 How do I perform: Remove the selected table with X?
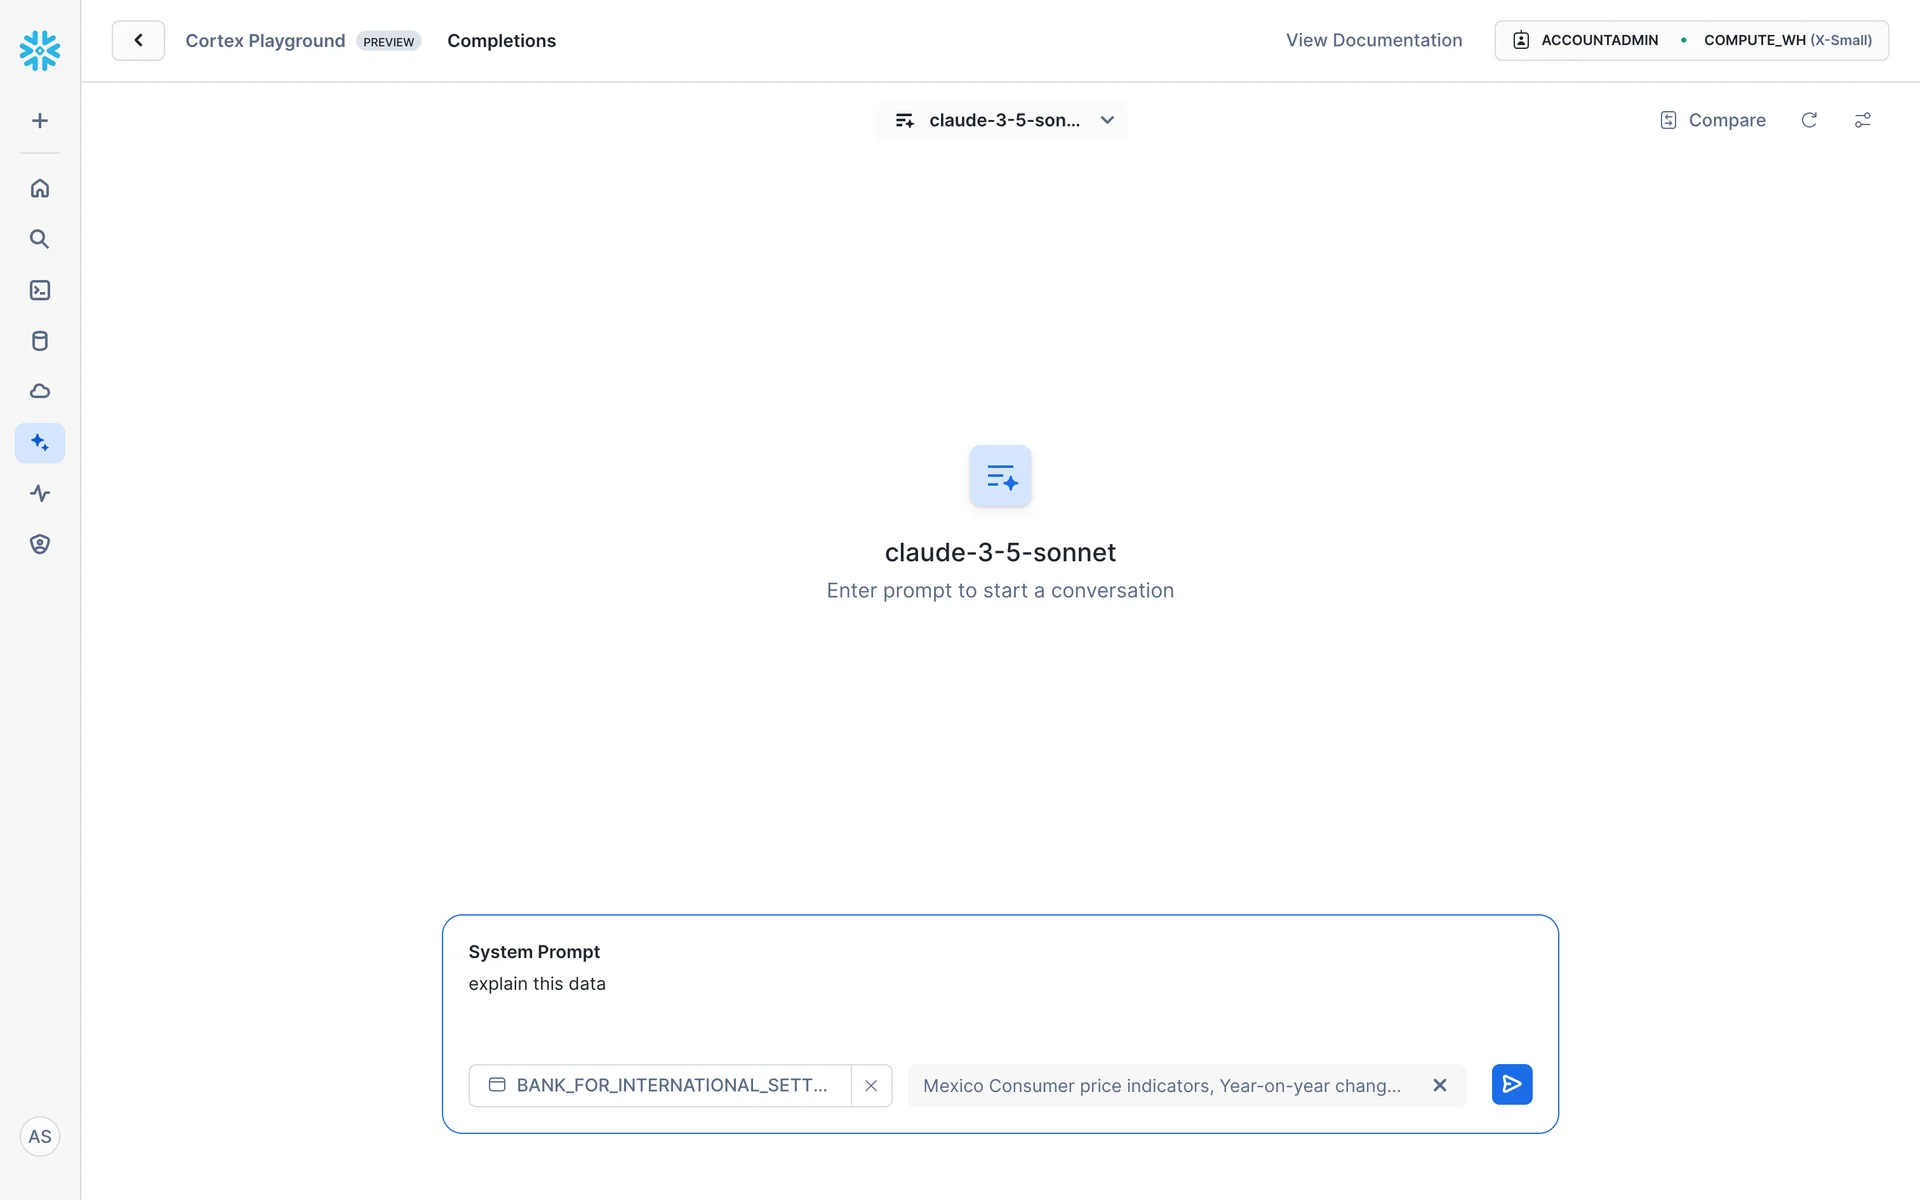click(x=871, y=1085)
